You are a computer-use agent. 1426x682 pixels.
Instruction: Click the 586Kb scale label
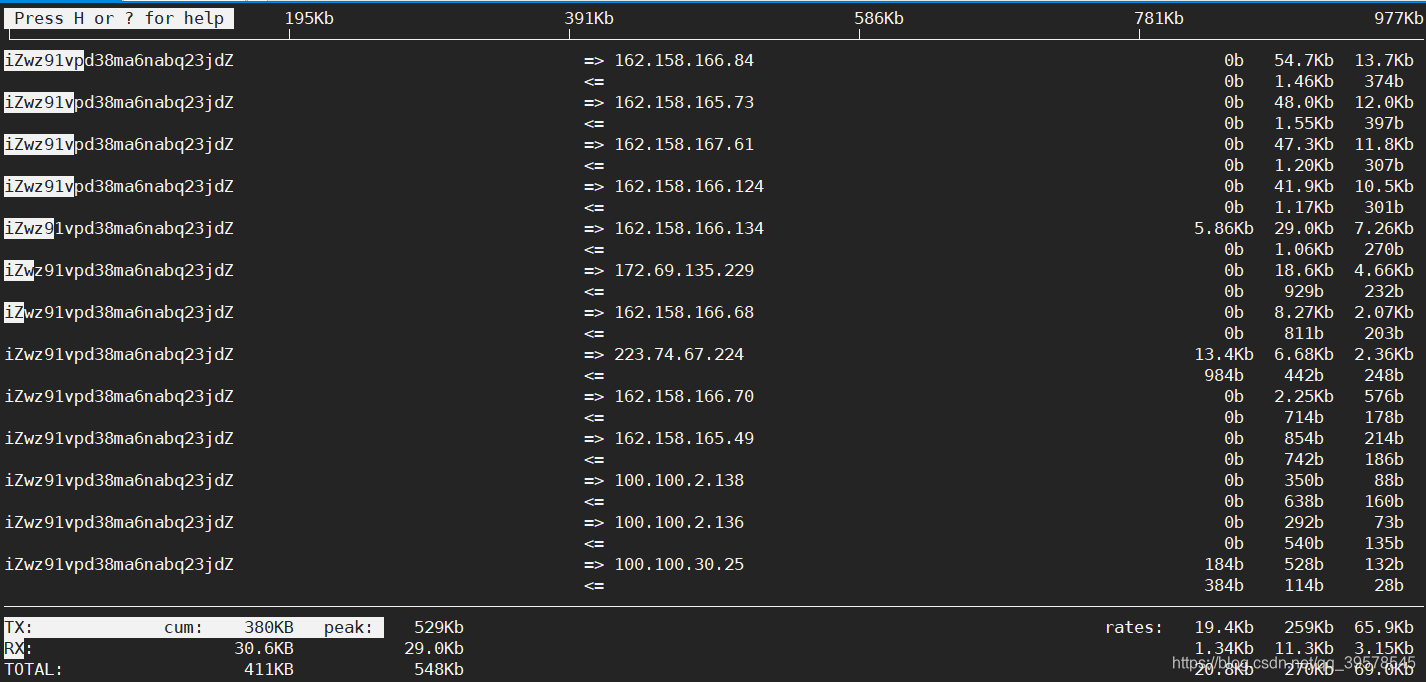[879, 18]
